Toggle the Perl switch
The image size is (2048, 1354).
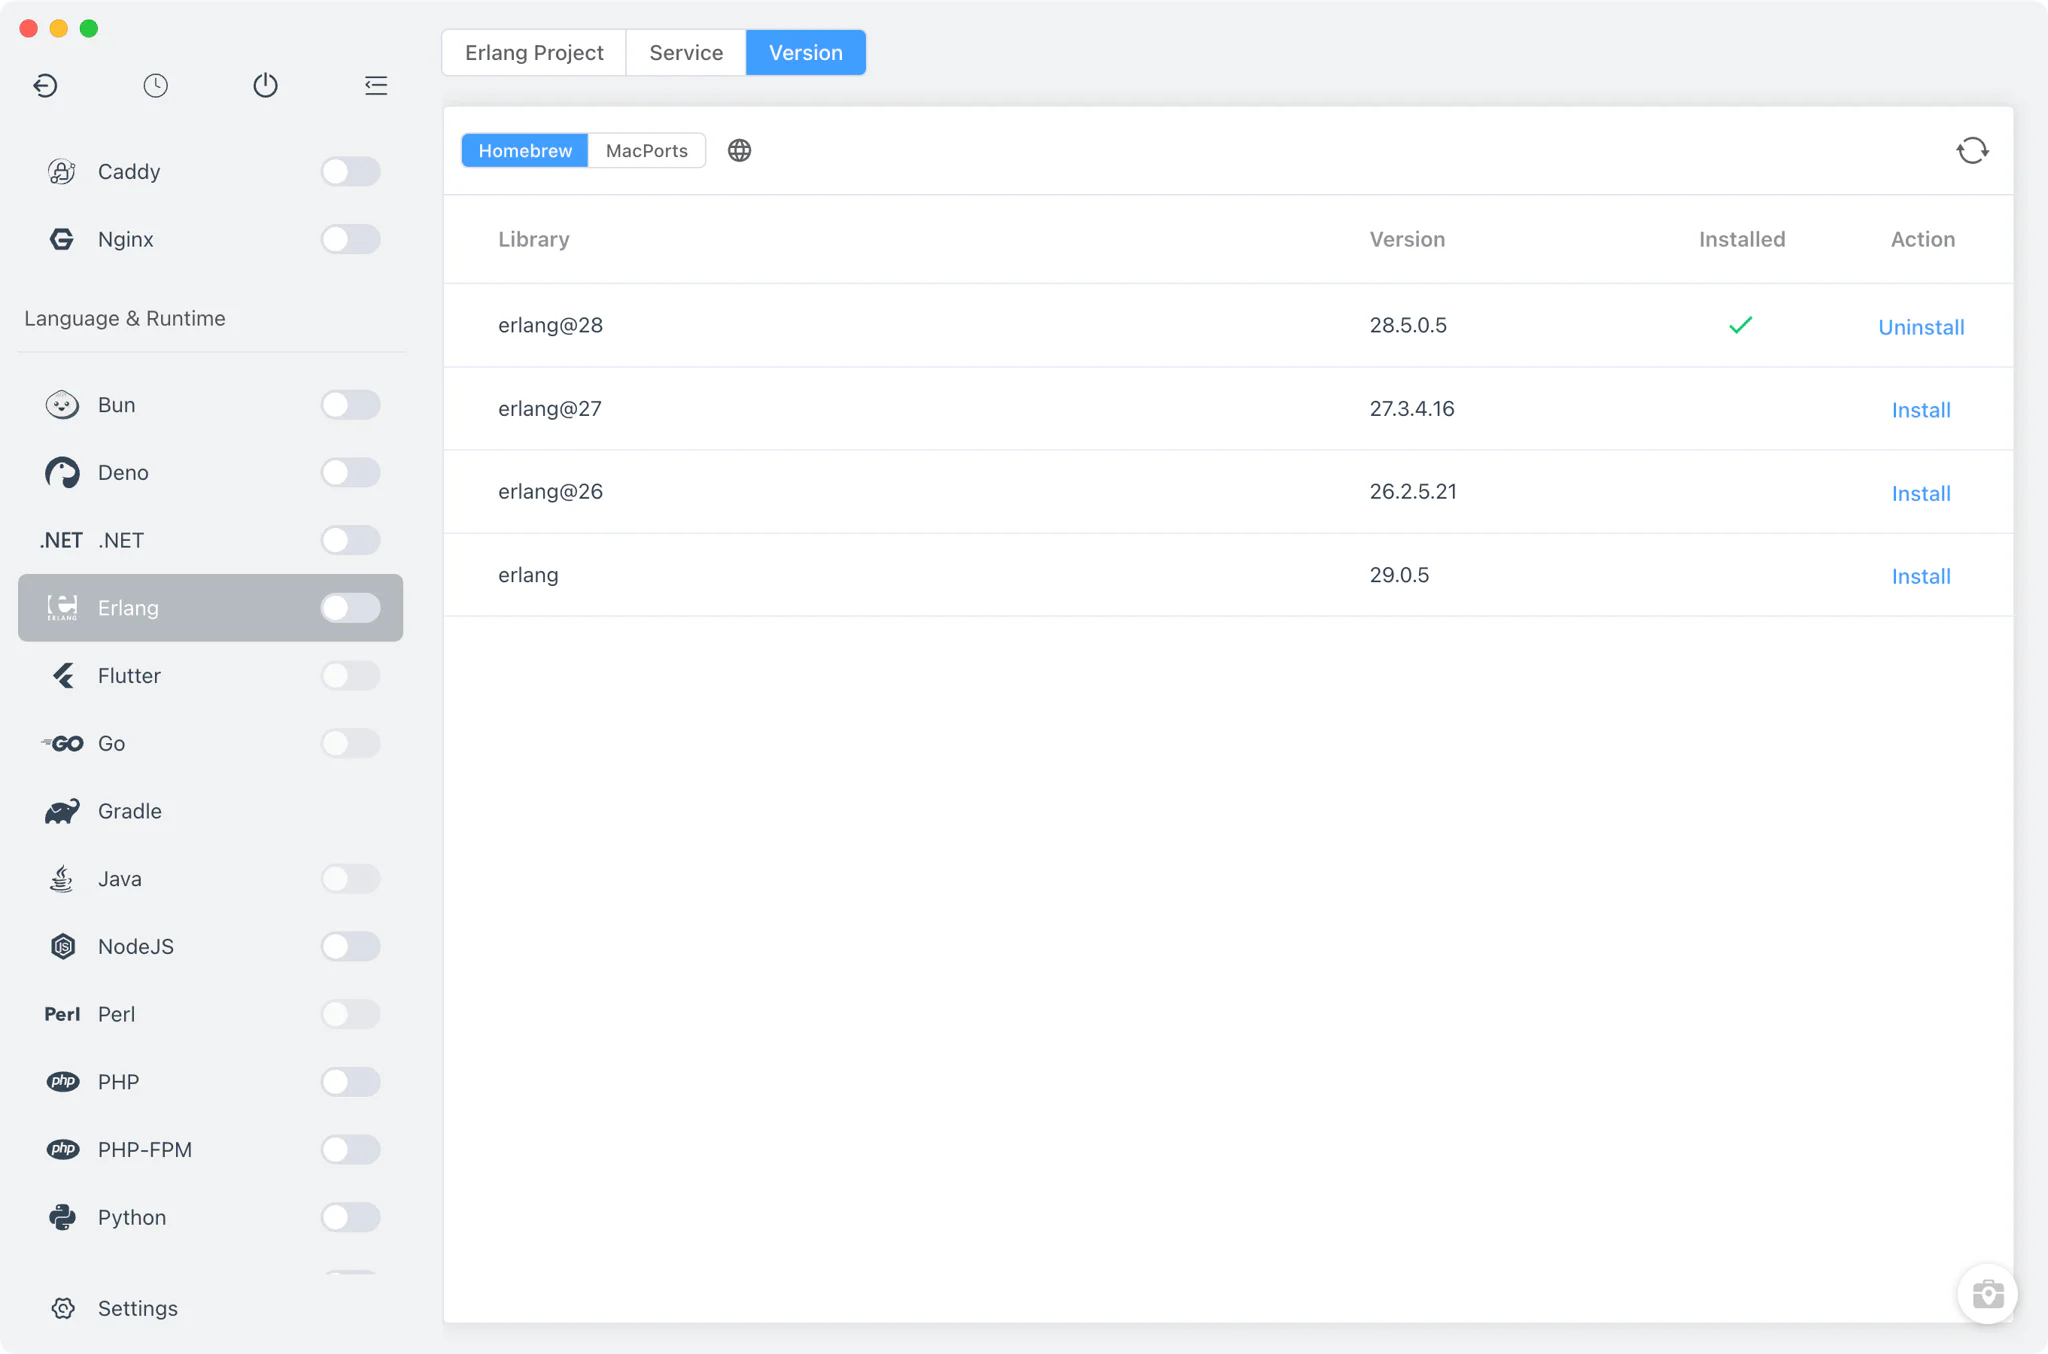pyautogui.click(x=350, y=1014)
